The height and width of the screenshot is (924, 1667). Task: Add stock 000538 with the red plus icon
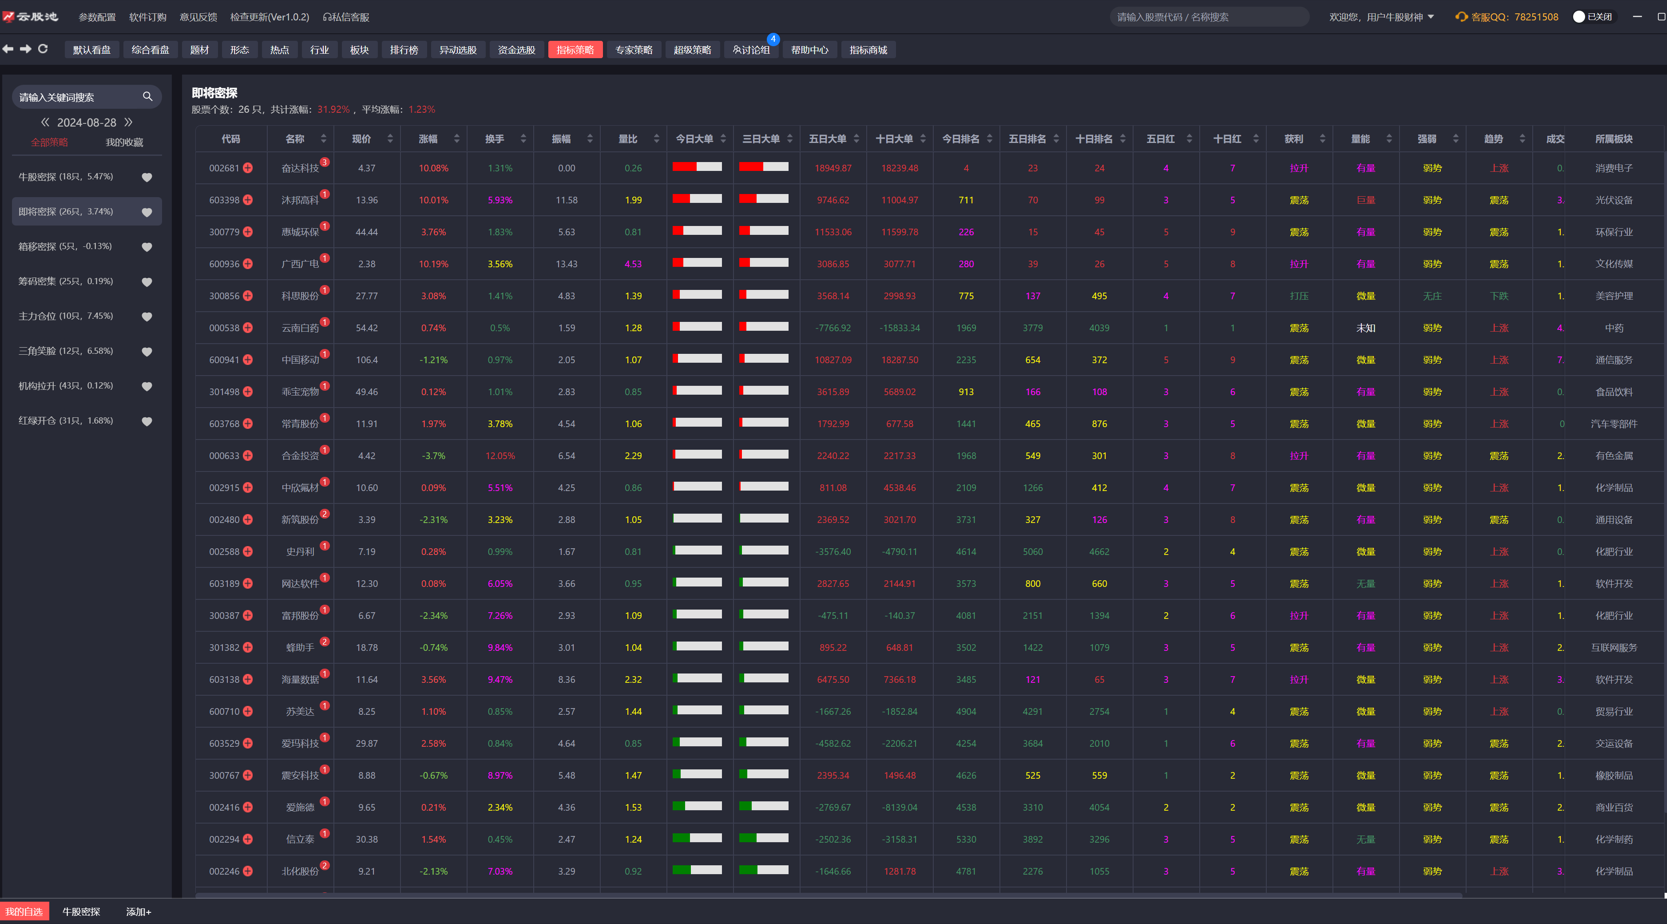point(248,328)
